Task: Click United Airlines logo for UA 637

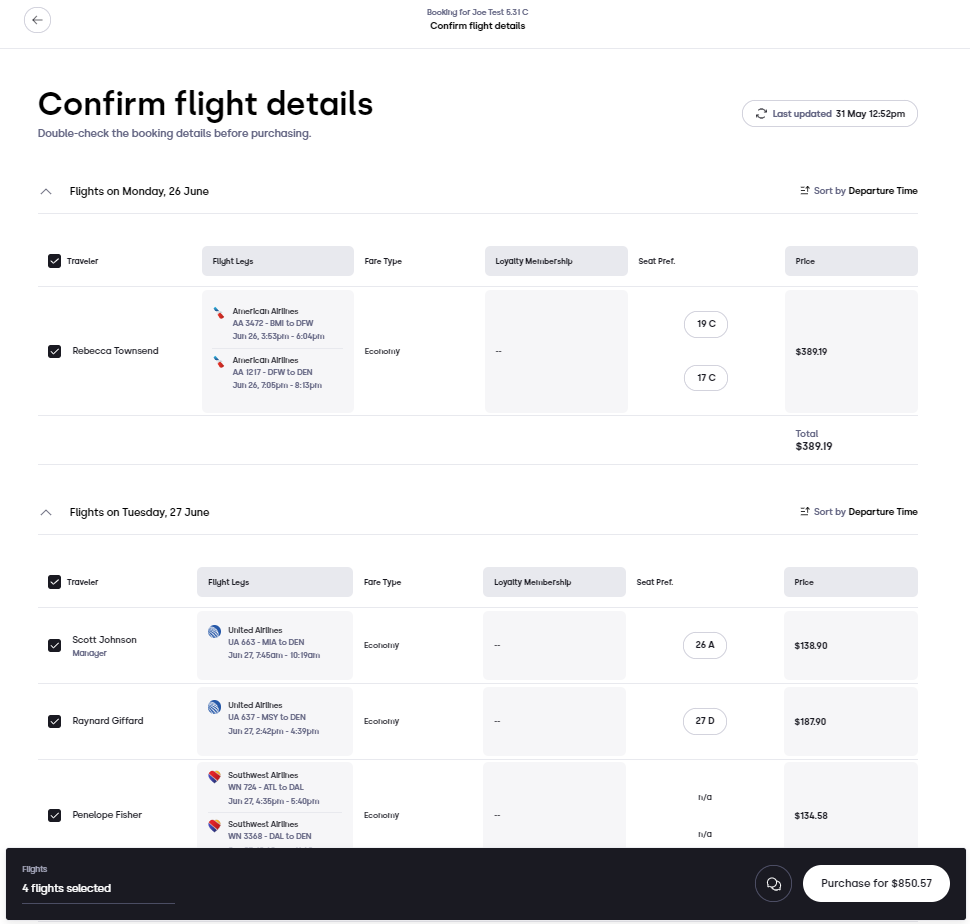Action: (x=214, y=707)
